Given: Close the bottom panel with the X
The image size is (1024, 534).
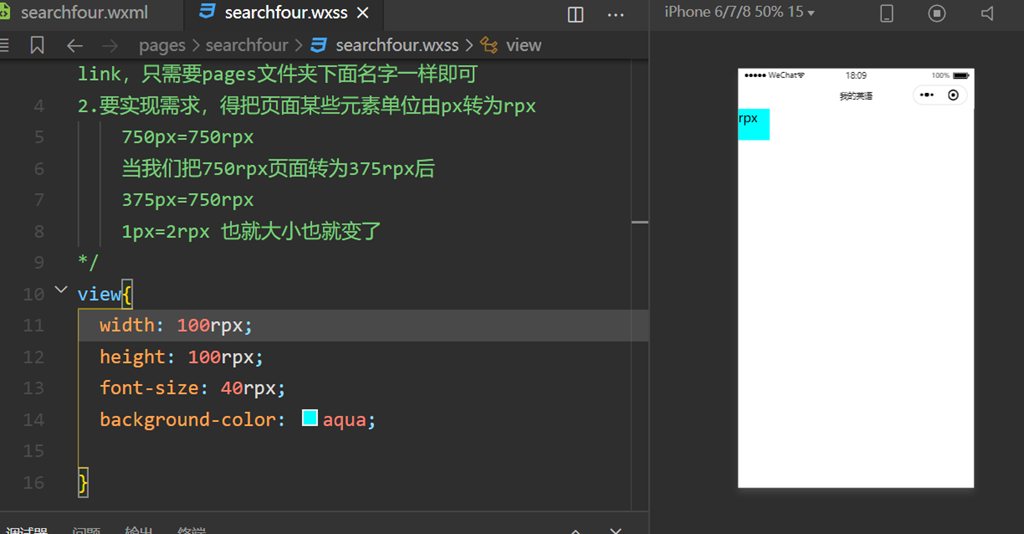Looking at the screenshot, I should (x=616, y=531).
